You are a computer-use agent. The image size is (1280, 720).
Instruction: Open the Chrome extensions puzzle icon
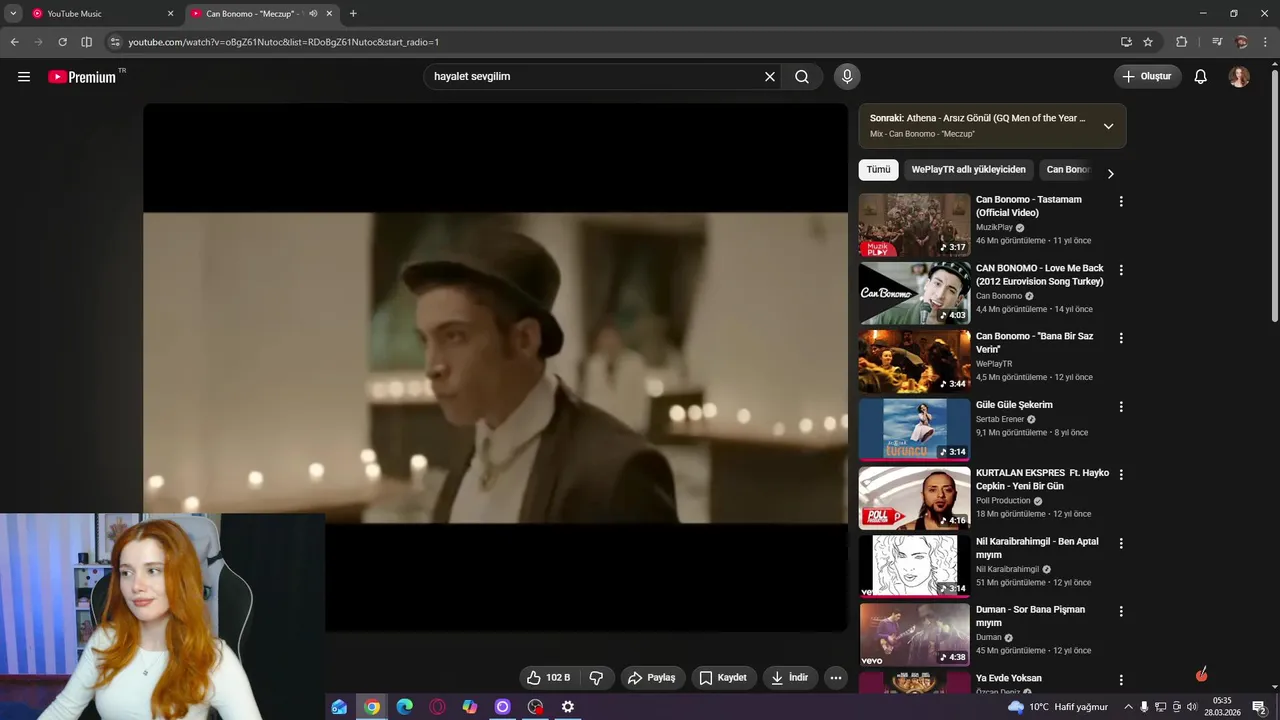(1182, 42)
